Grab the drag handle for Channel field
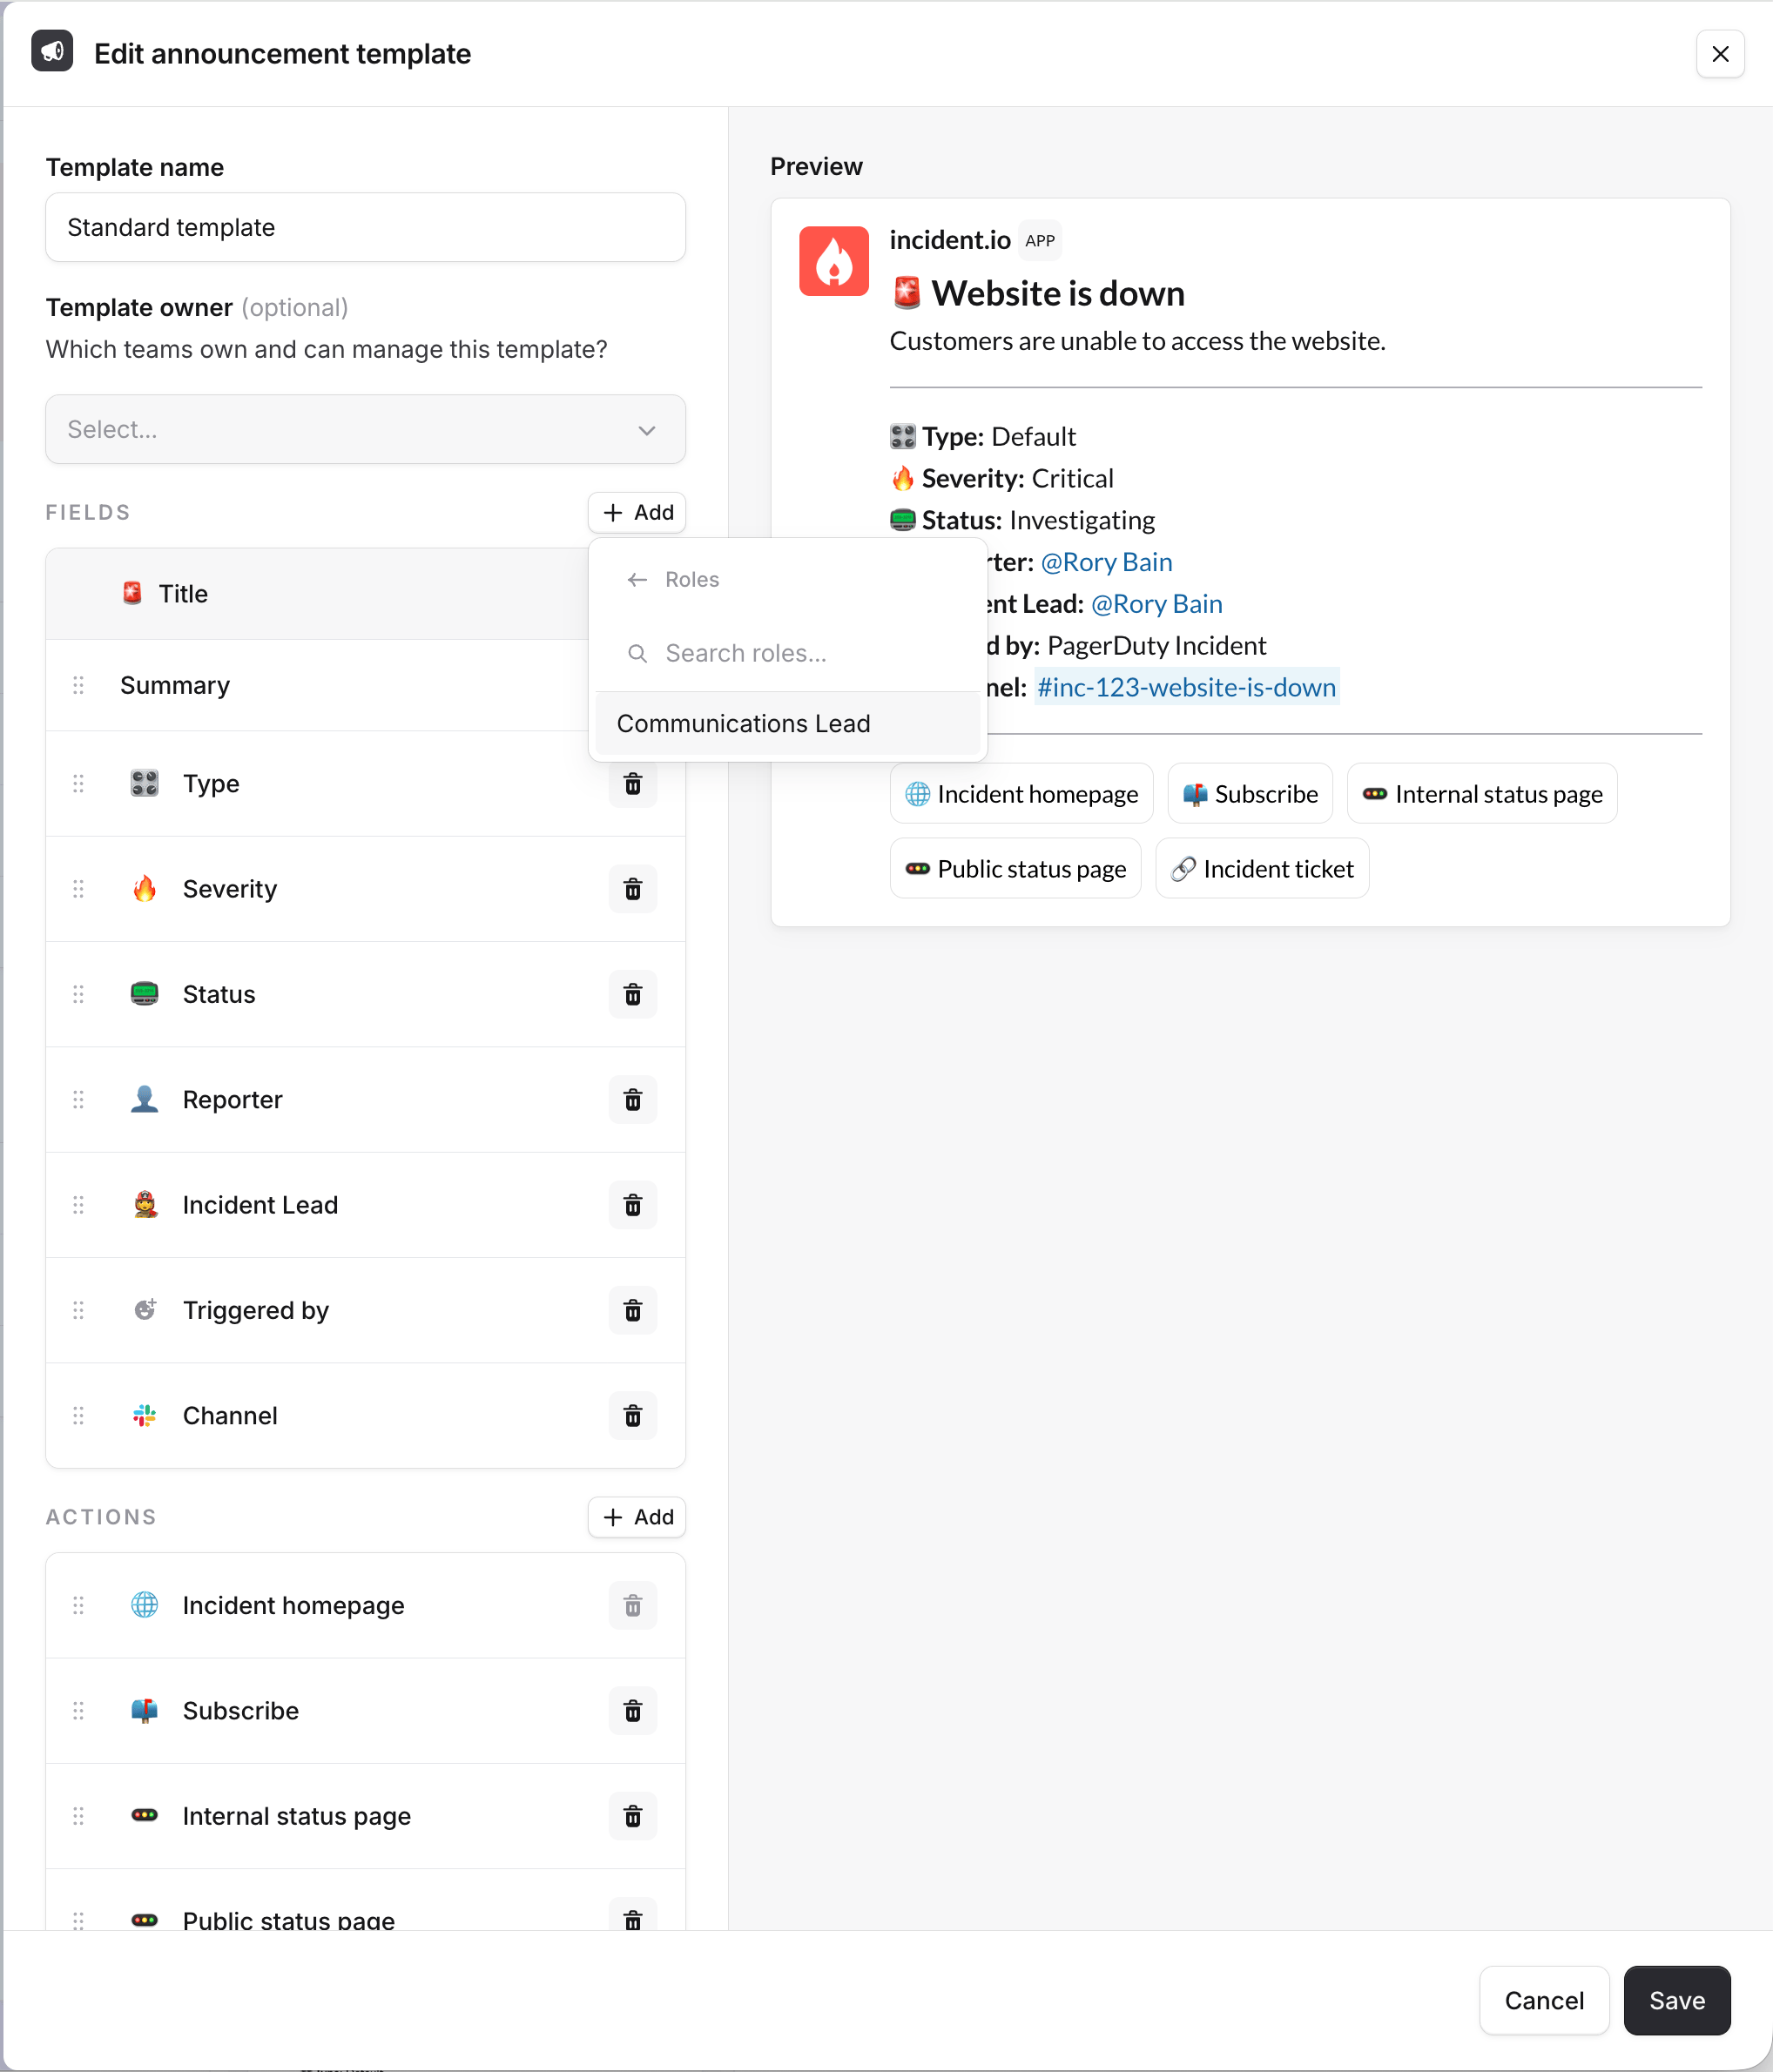Screen dimensions: 1773x2072 [78, 1416]
